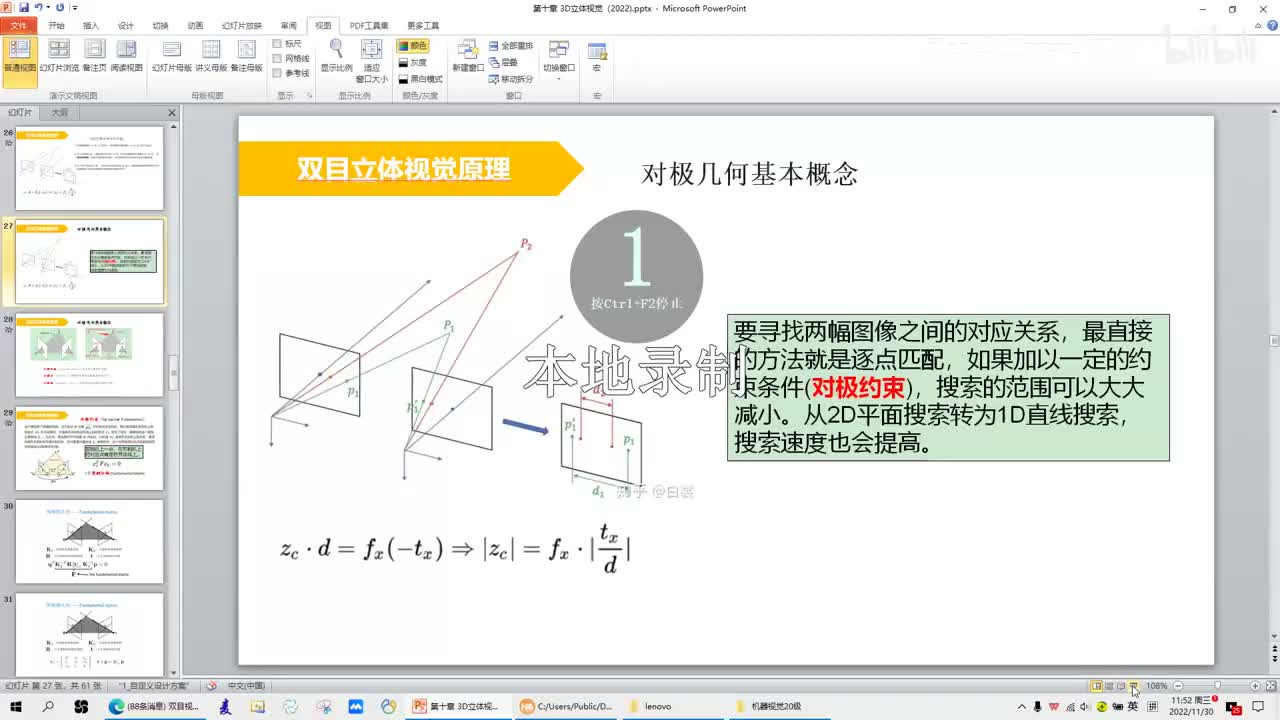
Task: Switch to the Transitions (切换) ribbon tab
Action: [x=160, y=25]
